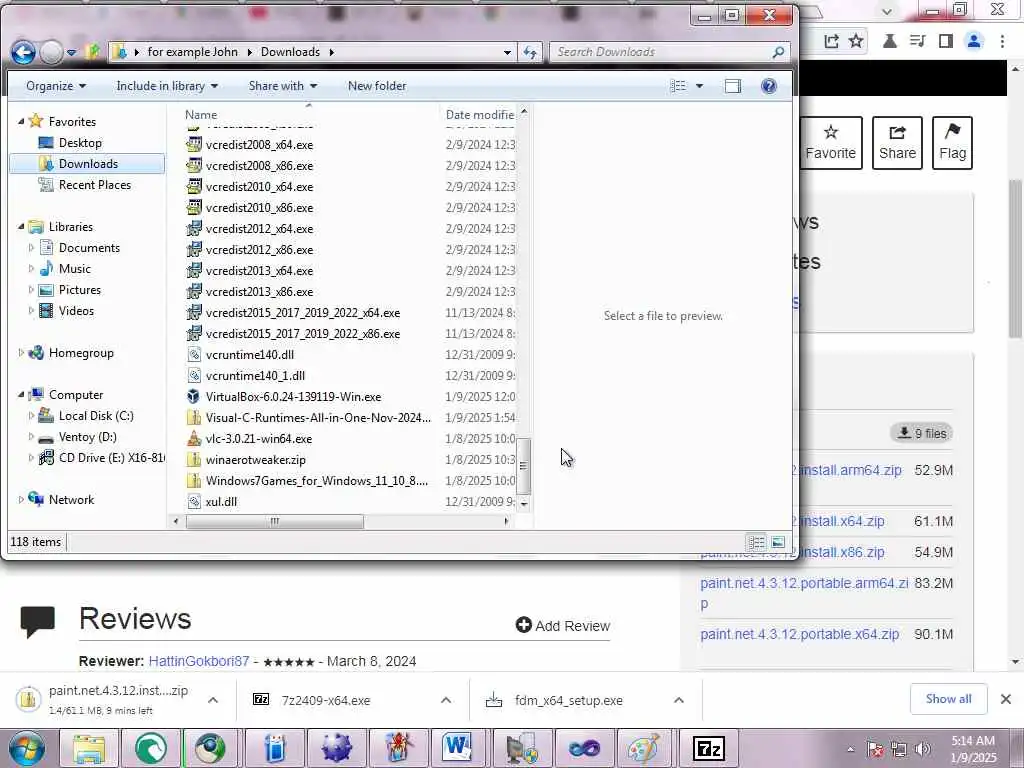Screen dimensions: 1024x768
Task: Open browser three-dot menu
Action: pos(1002,41)
